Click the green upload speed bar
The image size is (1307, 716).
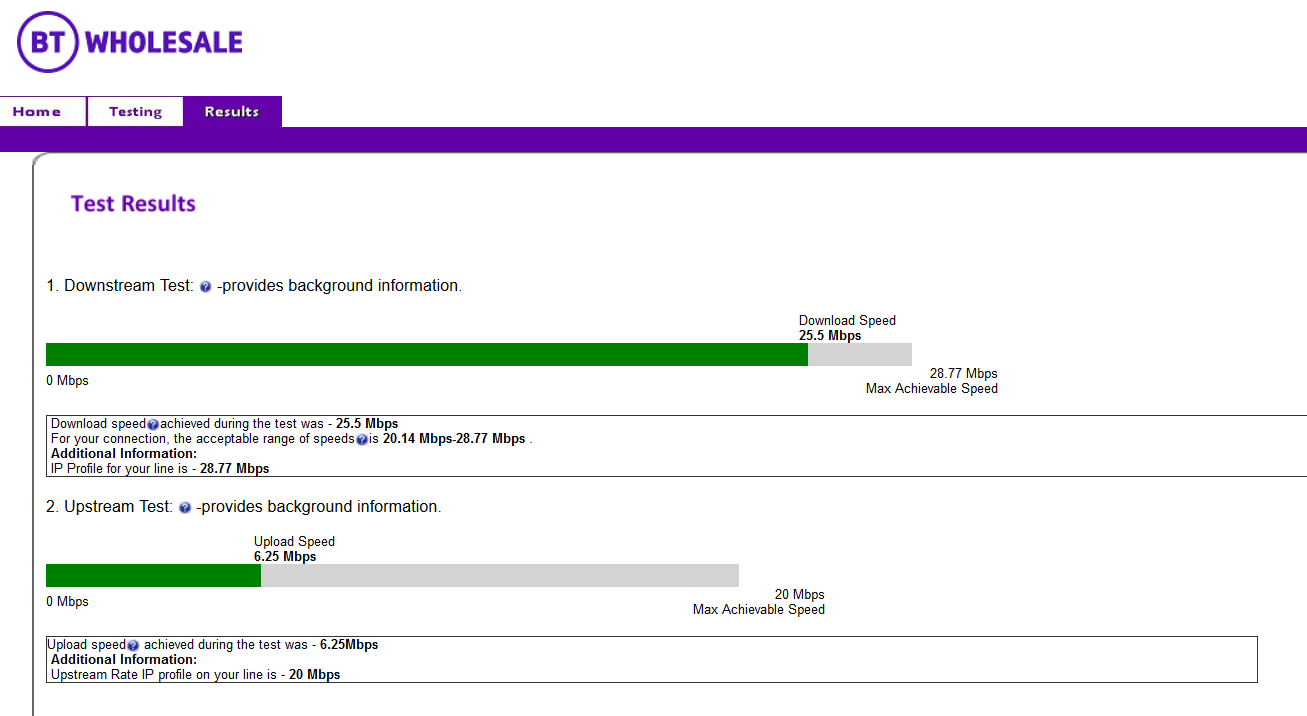(x=153, y=576)
